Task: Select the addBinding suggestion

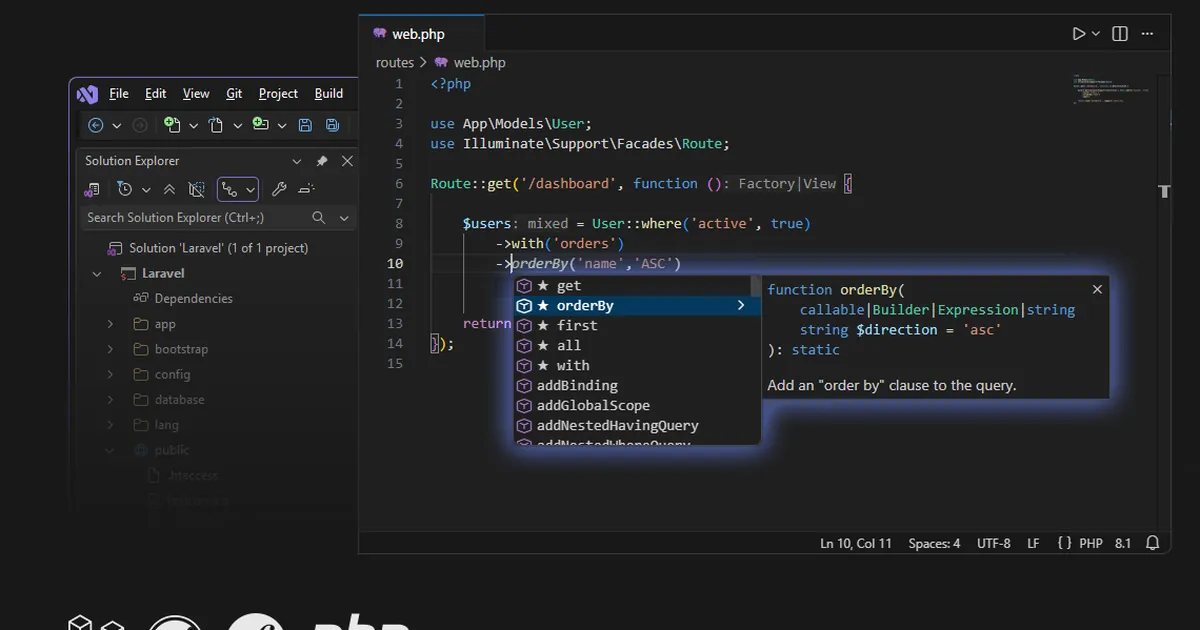Action: pyautogui.click(x=637, y=386)
